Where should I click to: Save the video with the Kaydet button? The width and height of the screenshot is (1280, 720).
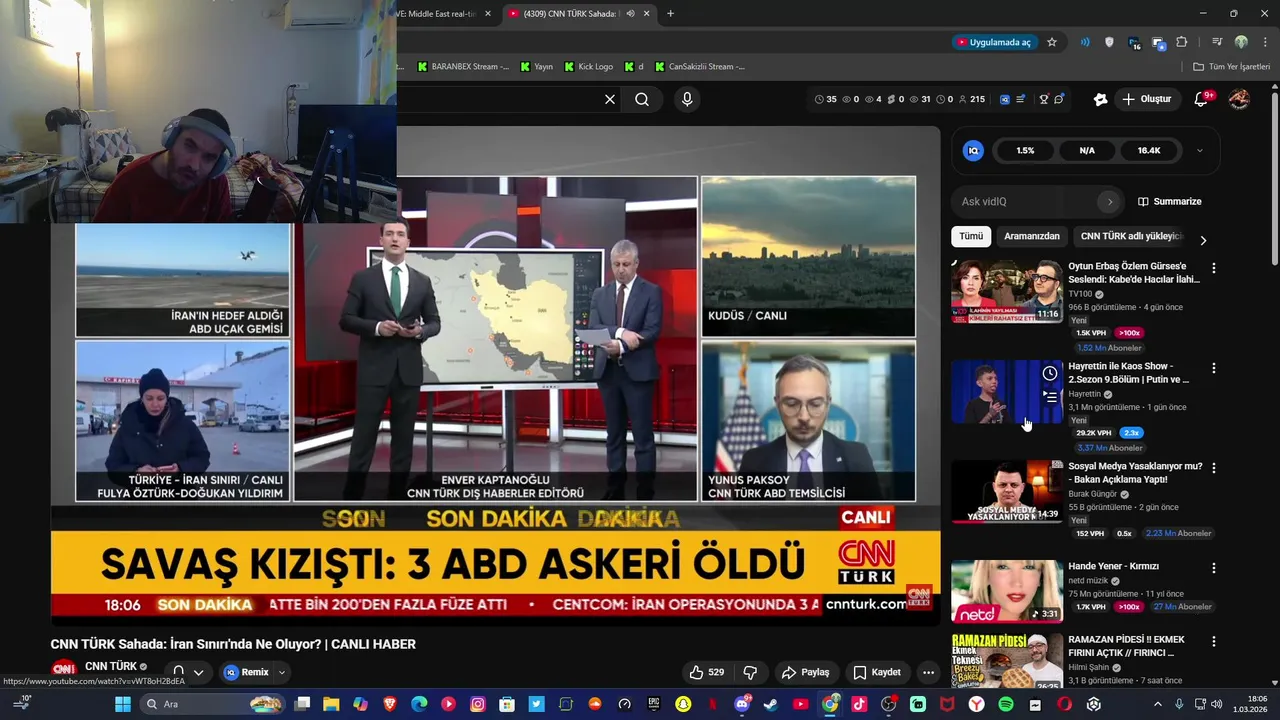click(x=877, y=672)
